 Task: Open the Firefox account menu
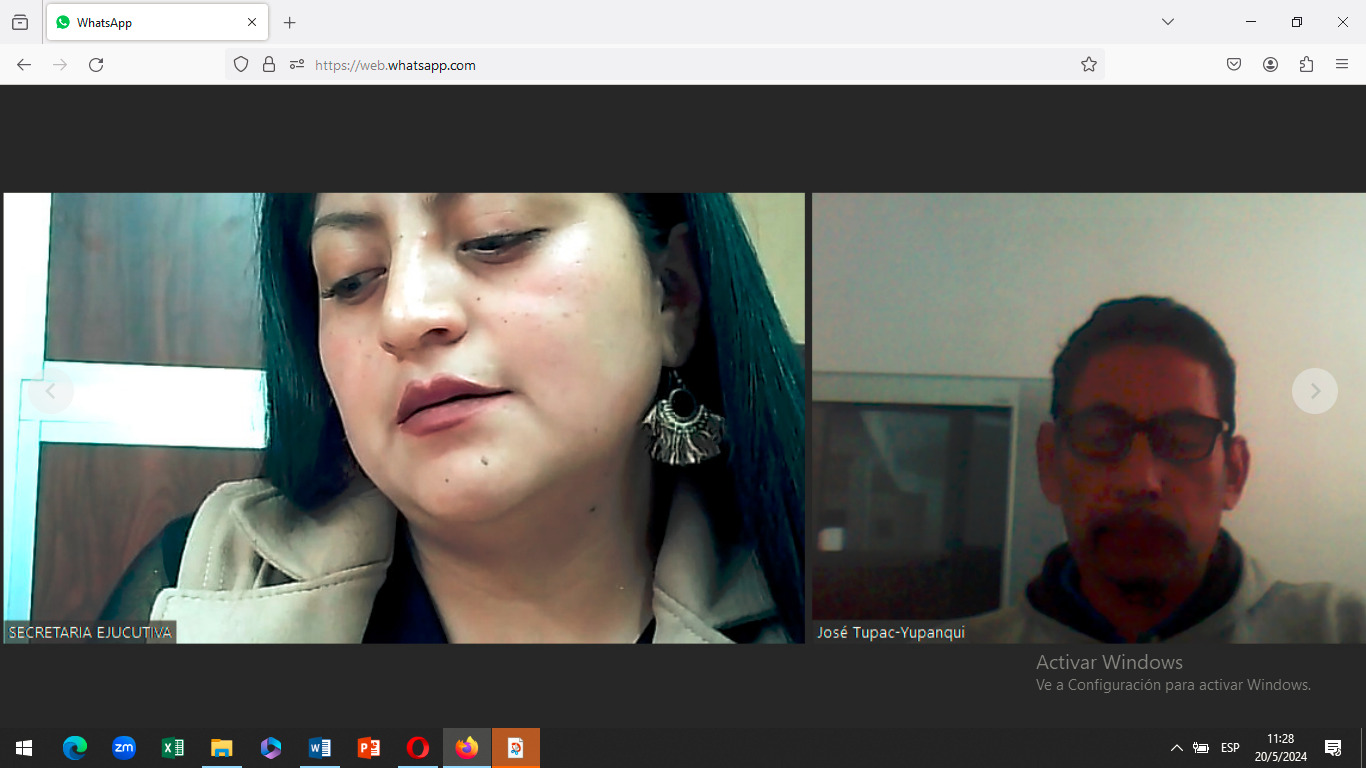coord(1270,65)
